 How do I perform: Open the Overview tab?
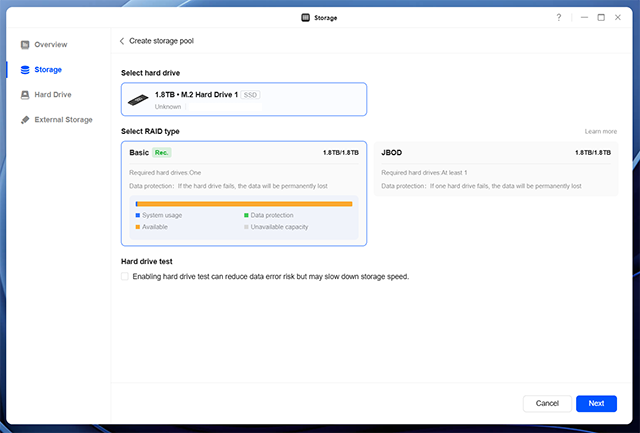pyautogui.click(x=51, y=45)
